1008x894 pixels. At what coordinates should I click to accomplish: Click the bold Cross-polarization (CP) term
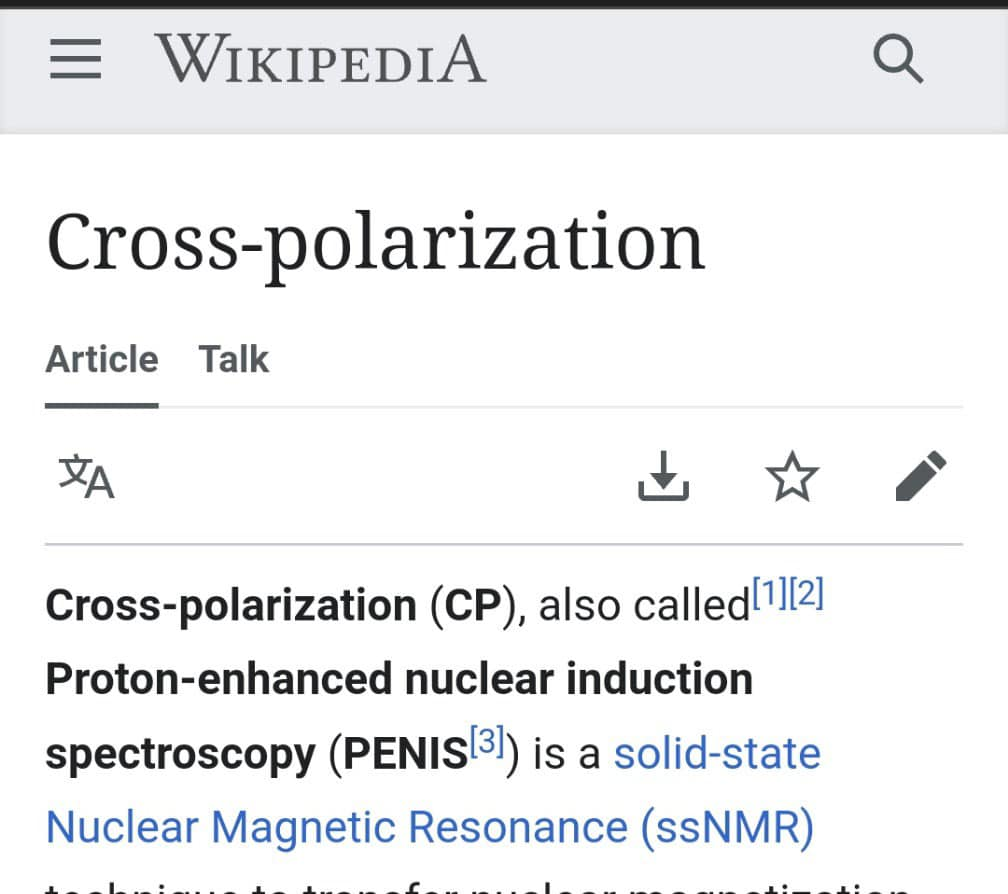tap(281, 605)
